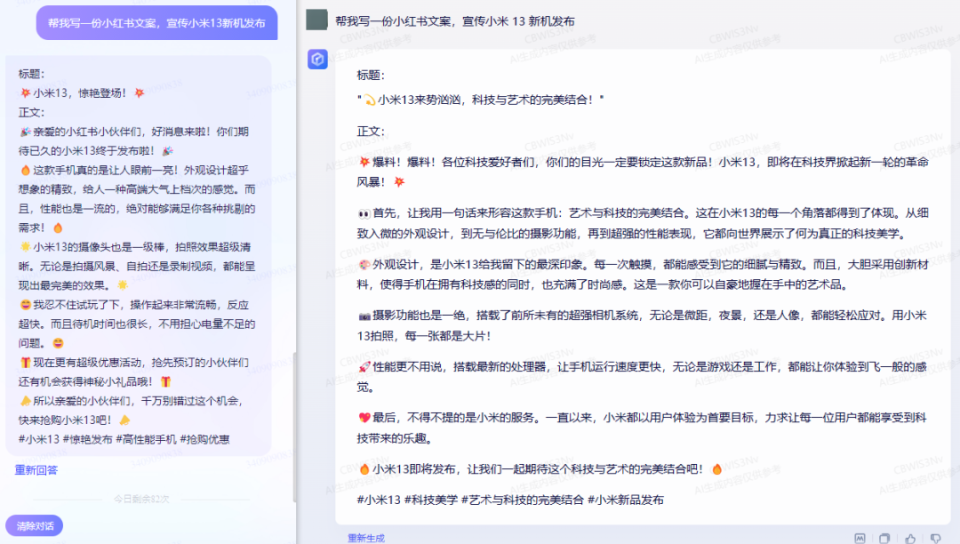Image resolution: width=960 pixels, height=544 pixels.
Task: Click 重新回答 link in left chat
Action: pos(36,470)
